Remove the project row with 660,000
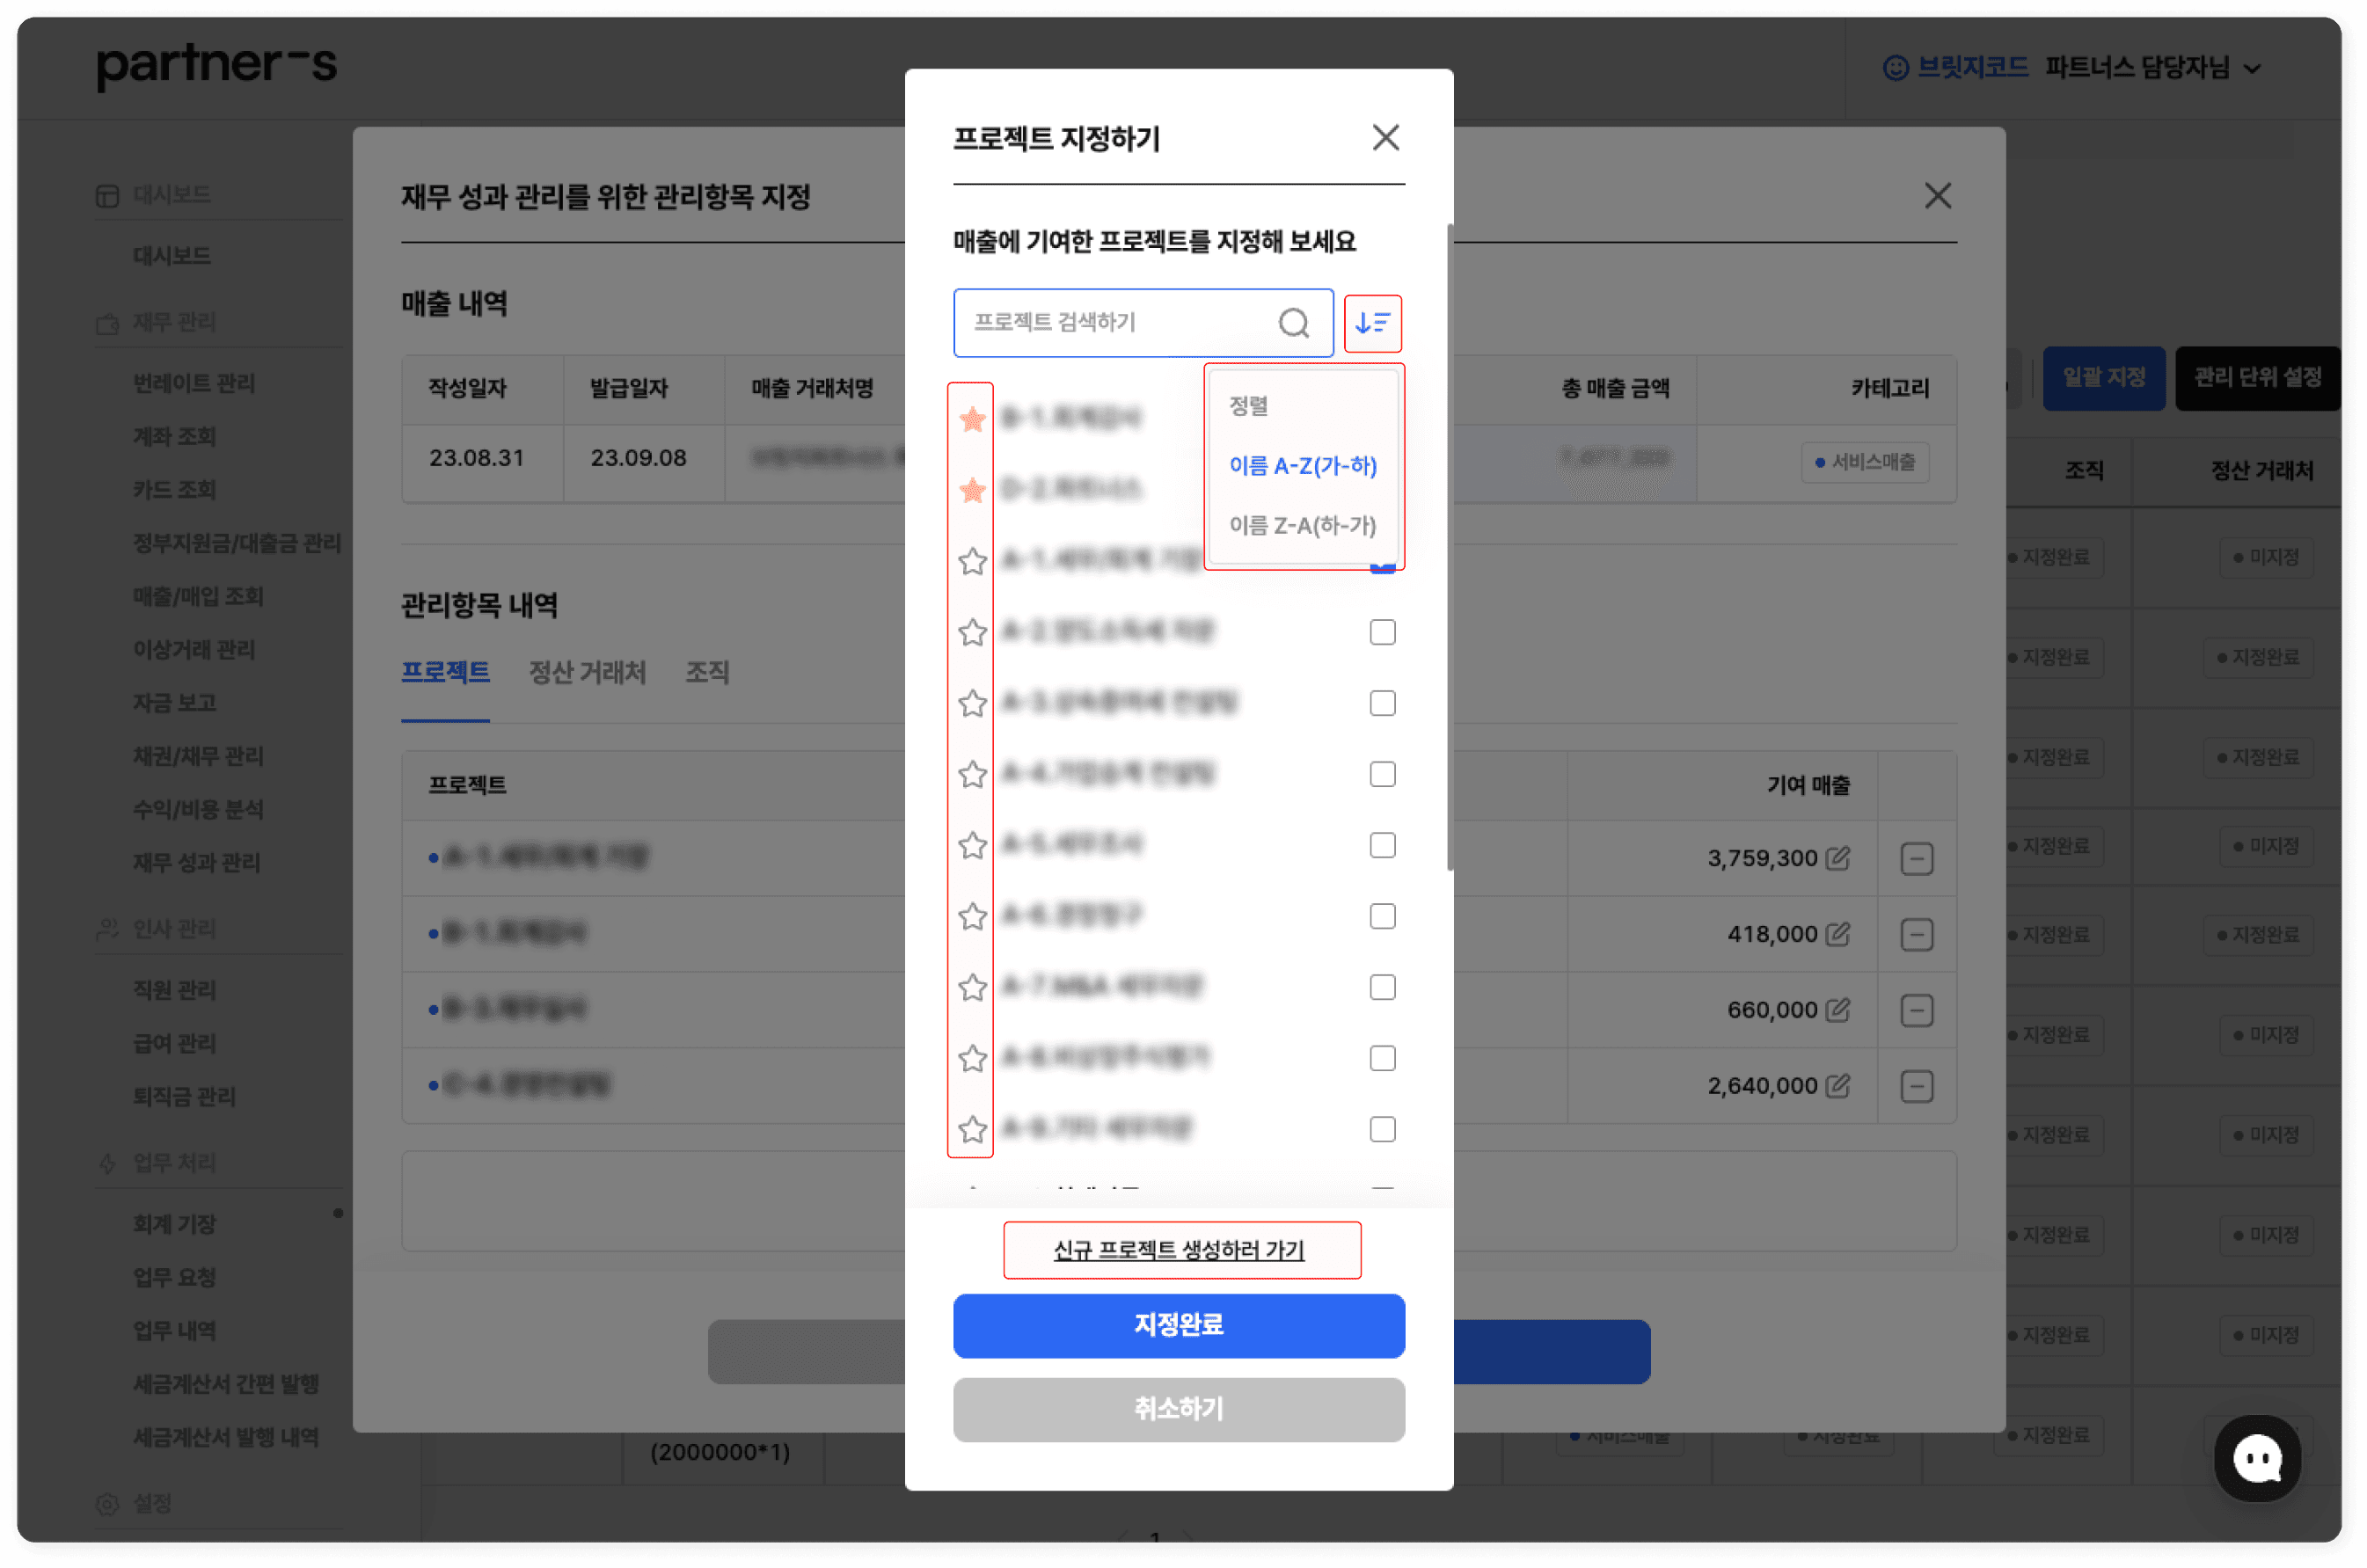The height and width of the screenshot is (1568, 2367). (1916, 1011)
